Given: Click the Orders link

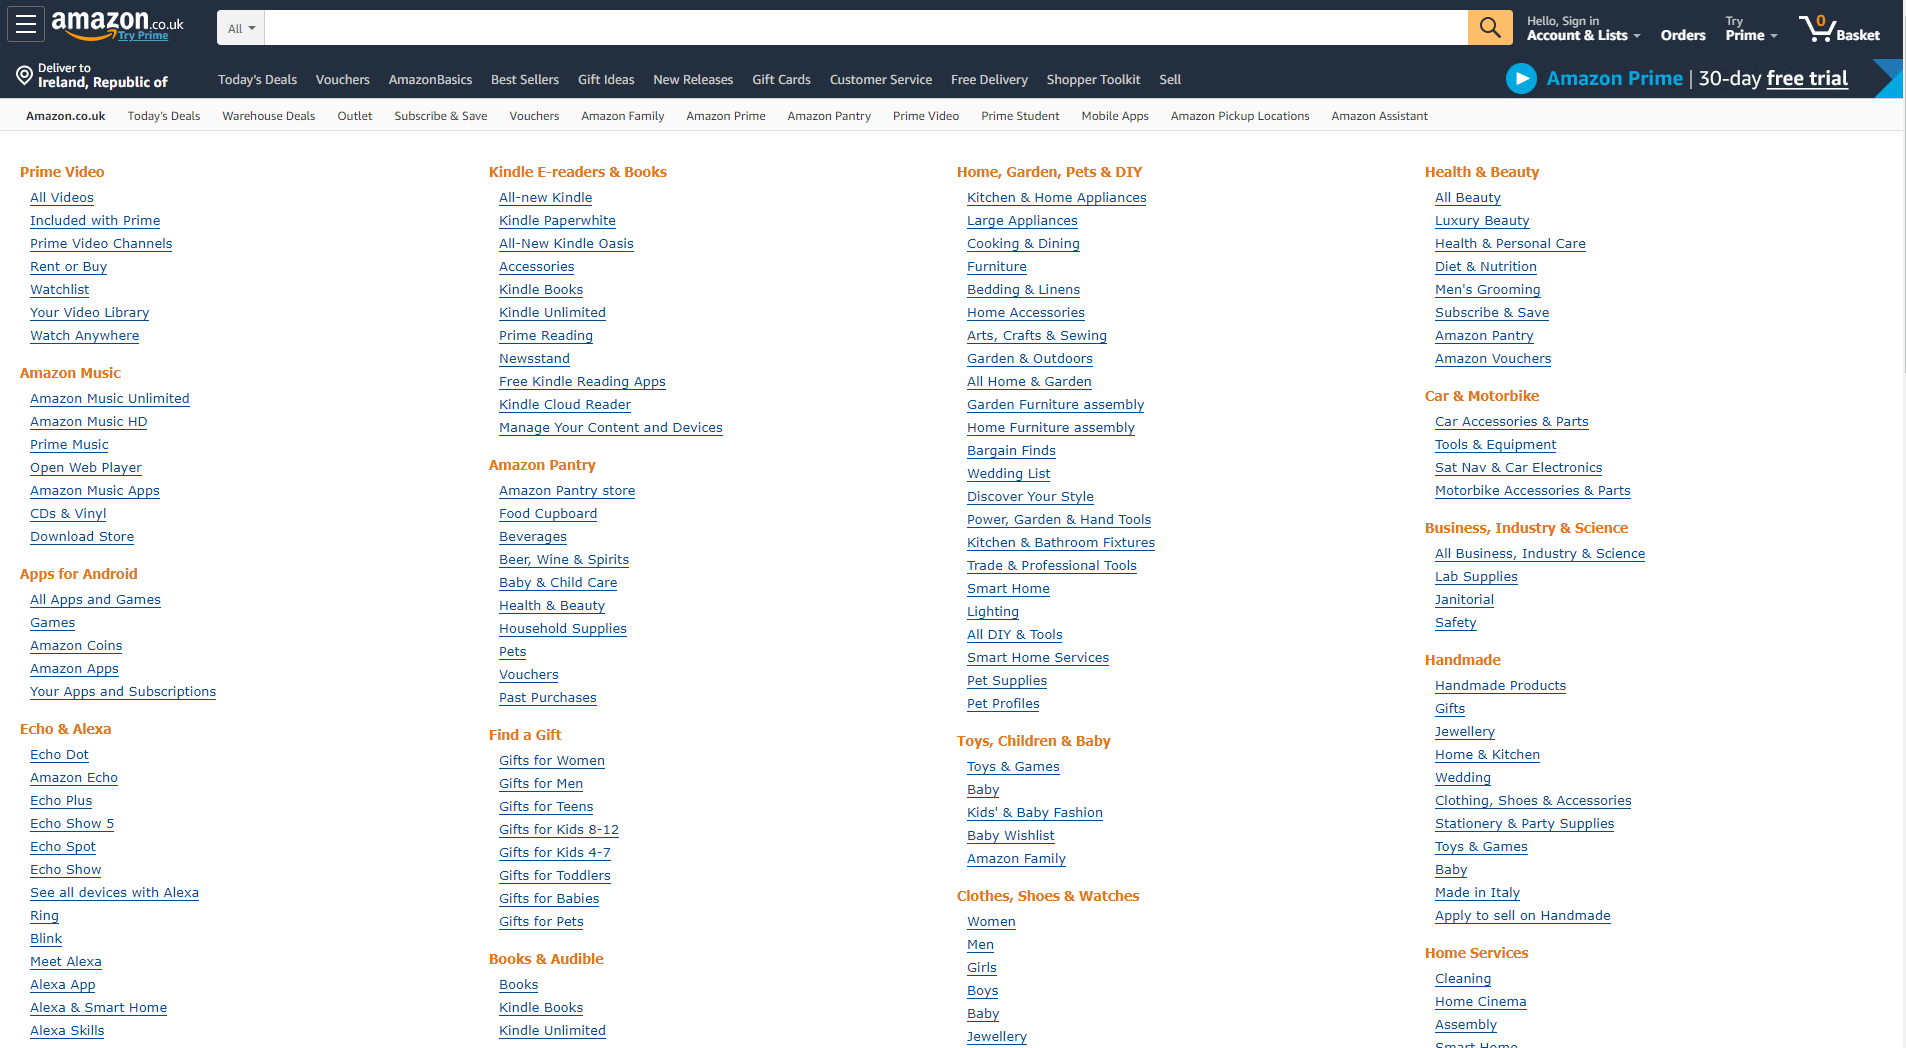Looking at the screenshot, I should [x=1682, y=34].
